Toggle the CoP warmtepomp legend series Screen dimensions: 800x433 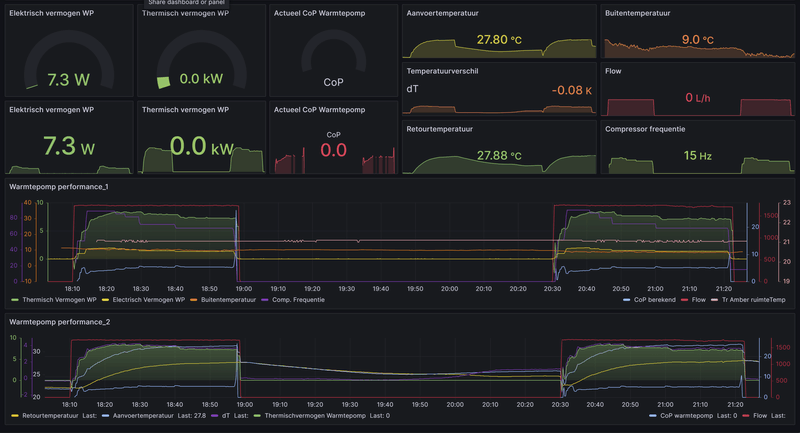(x=686, y=416)
